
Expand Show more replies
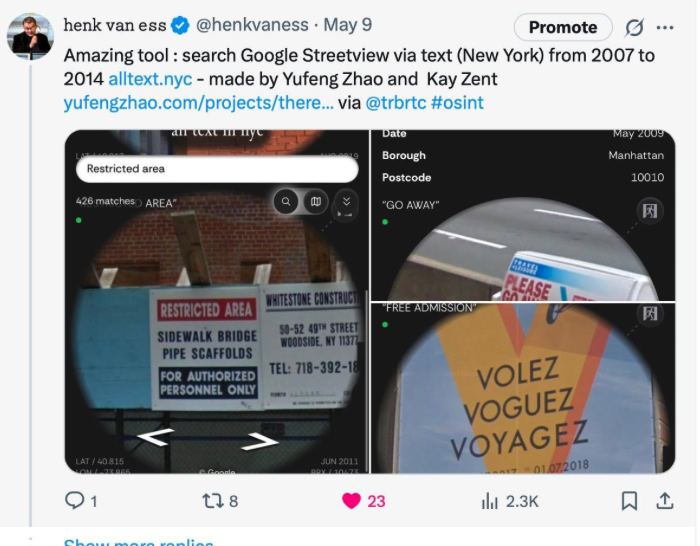point(138,542)
